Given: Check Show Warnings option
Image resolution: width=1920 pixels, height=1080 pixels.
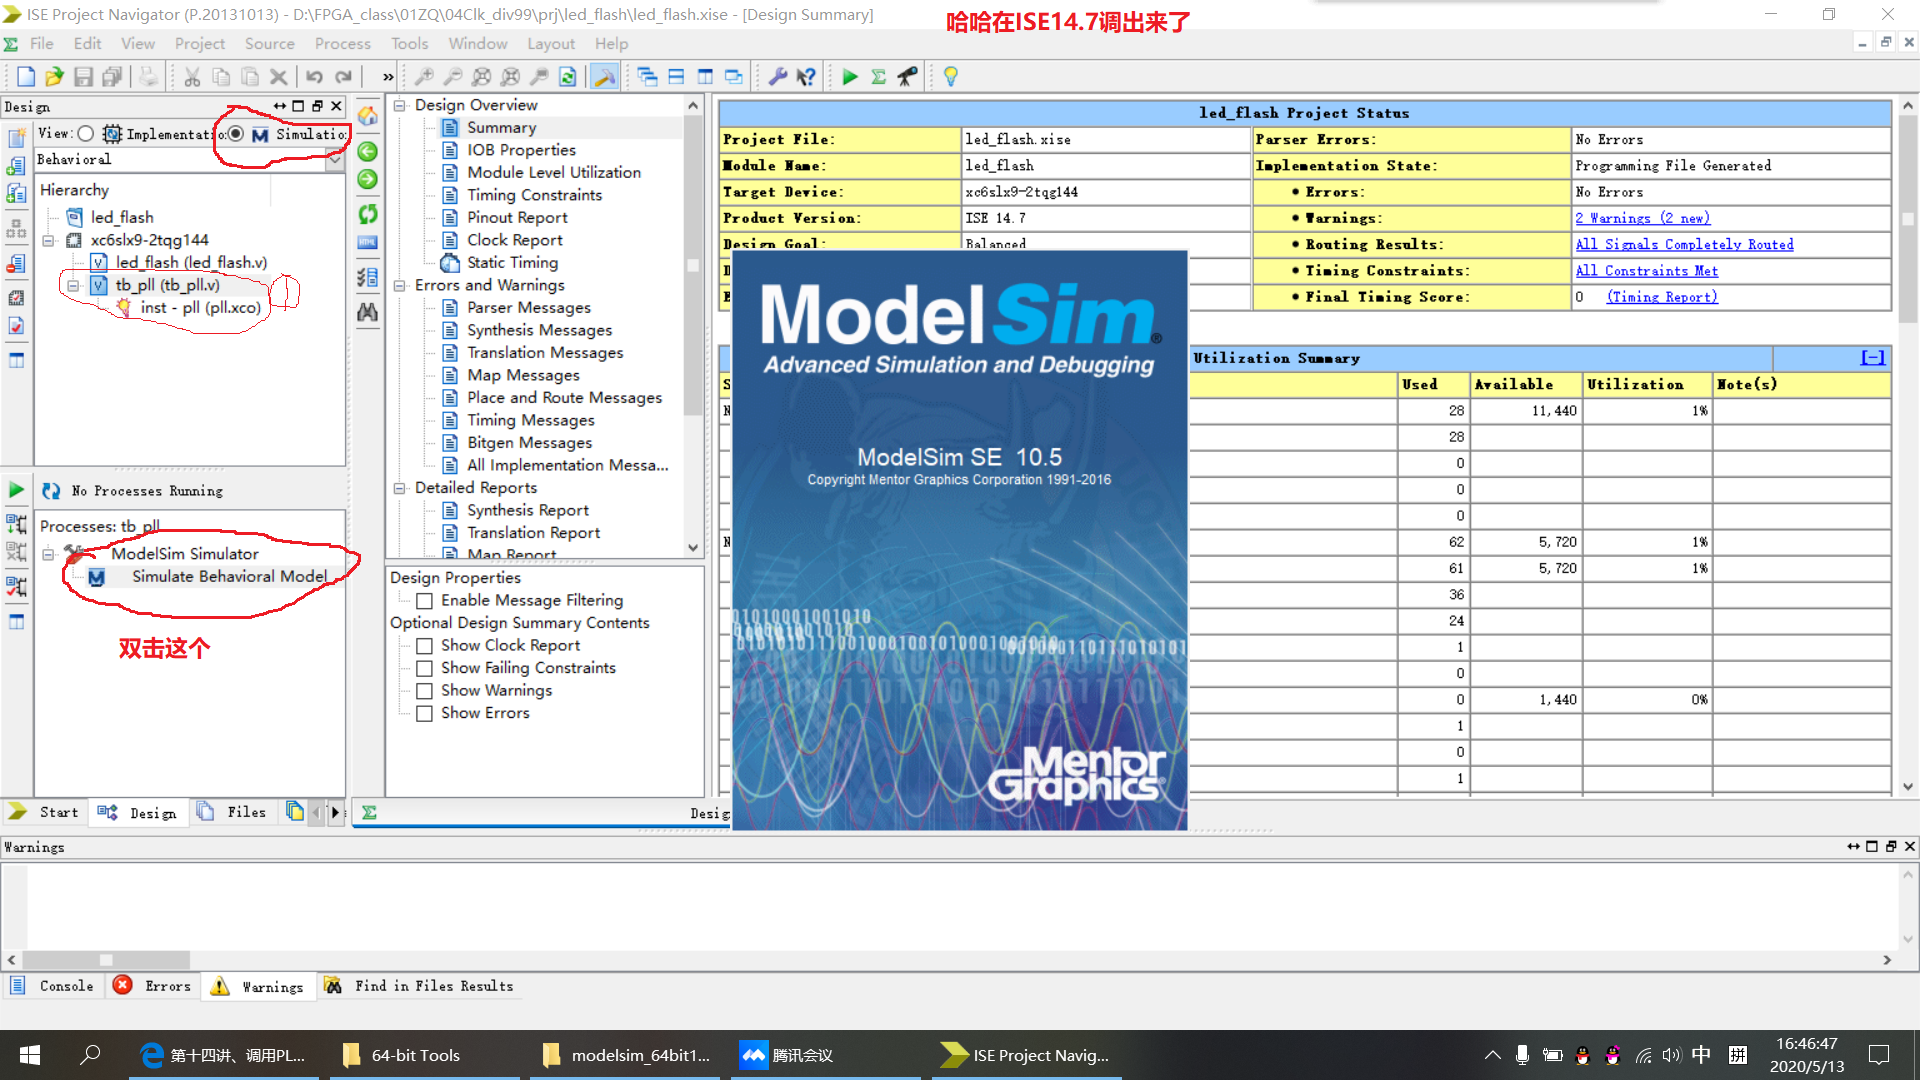Looking at the screenshot, I should click(x=424, y=691).
